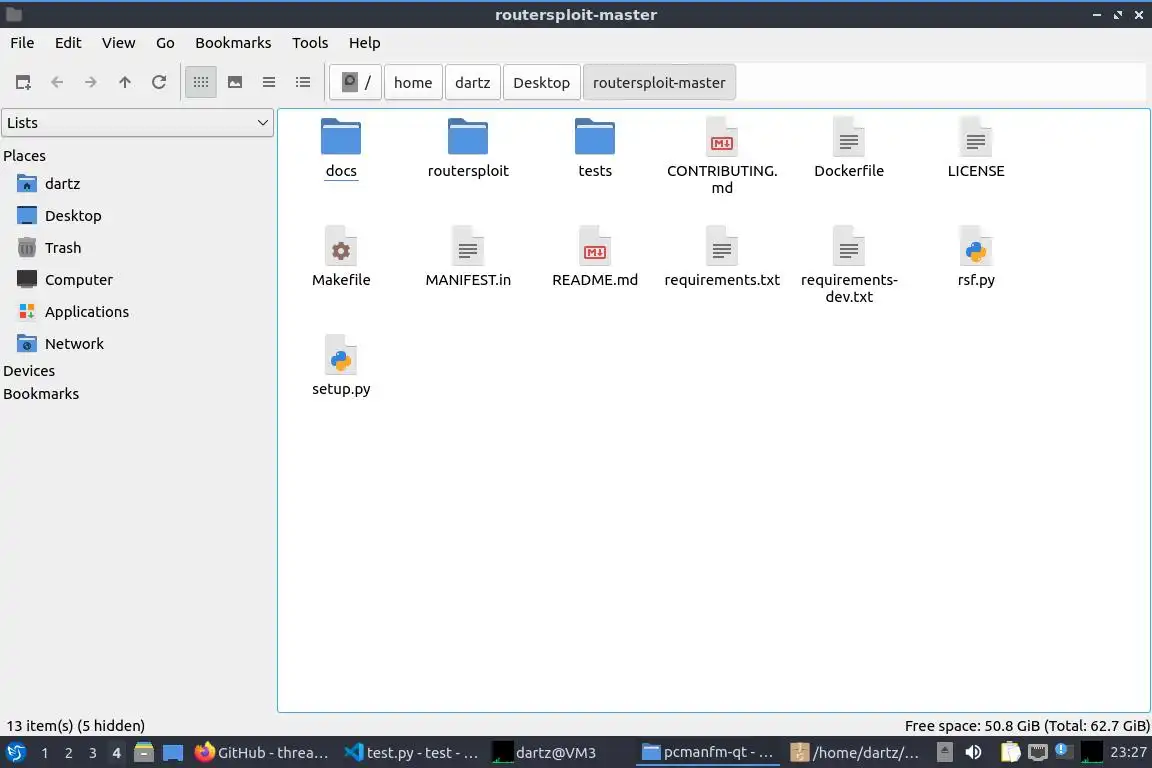Open the volume control in tray
This screenshot has width=1152, height=768.
tap(973, 753)
